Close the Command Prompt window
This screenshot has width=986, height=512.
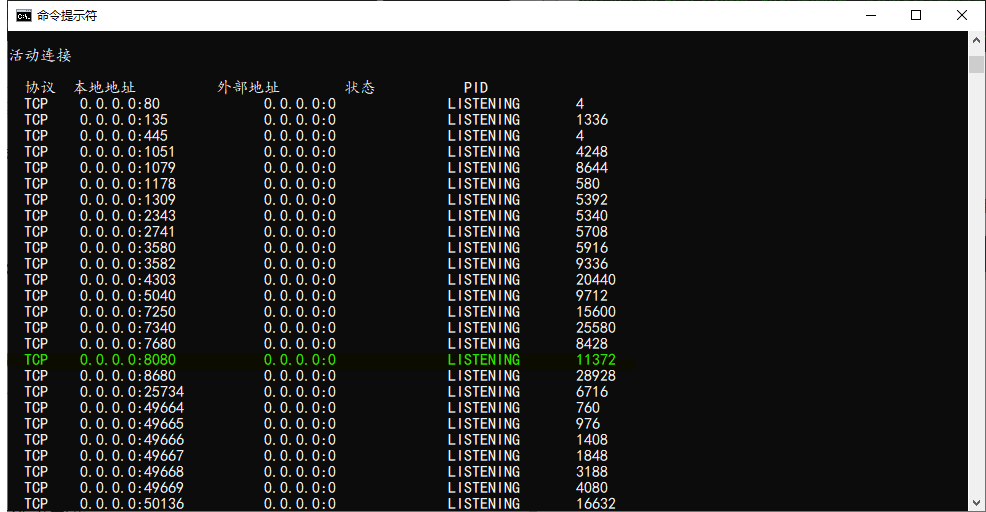tap(962, 15)
